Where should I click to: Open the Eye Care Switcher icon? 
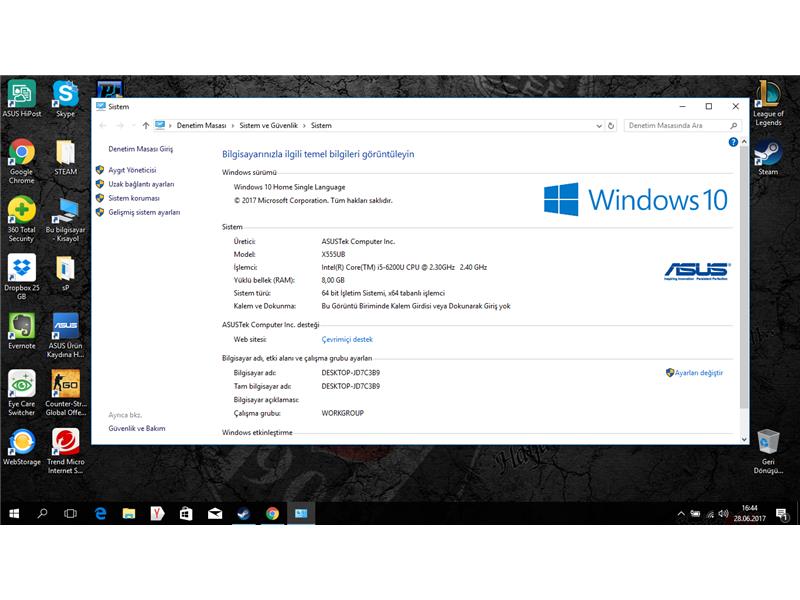(21, 393)
